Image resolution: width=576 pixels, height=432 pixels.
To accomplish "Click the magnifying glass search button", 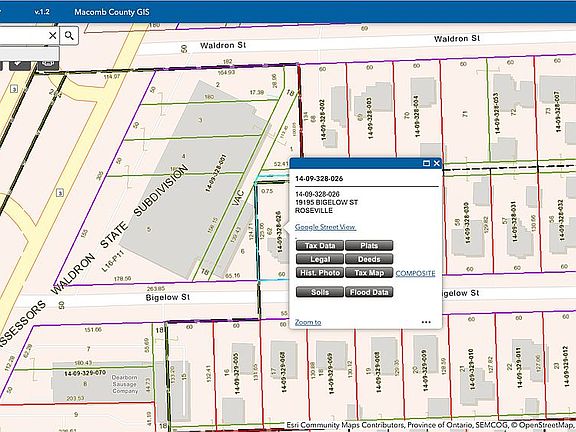I will [x=69, y=36].
